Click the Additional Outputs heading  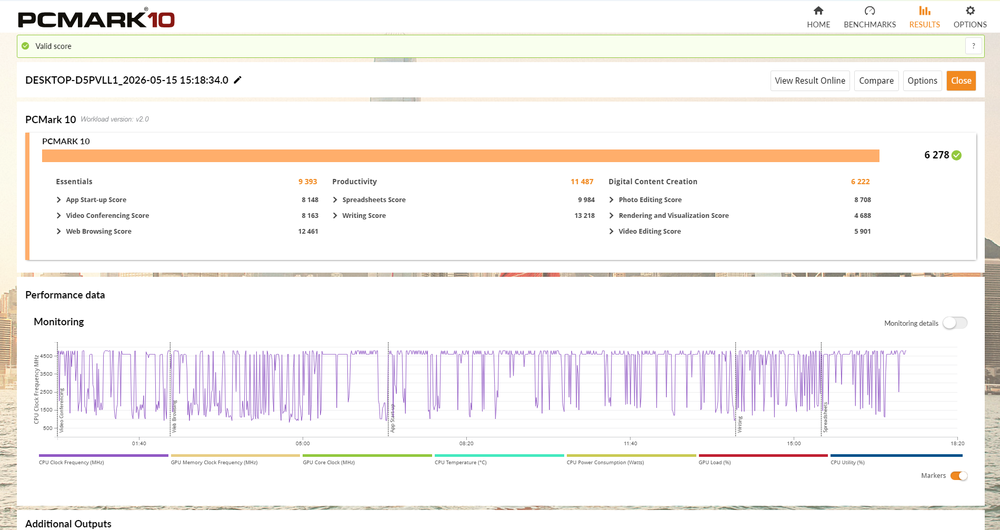tap(68, 524)
